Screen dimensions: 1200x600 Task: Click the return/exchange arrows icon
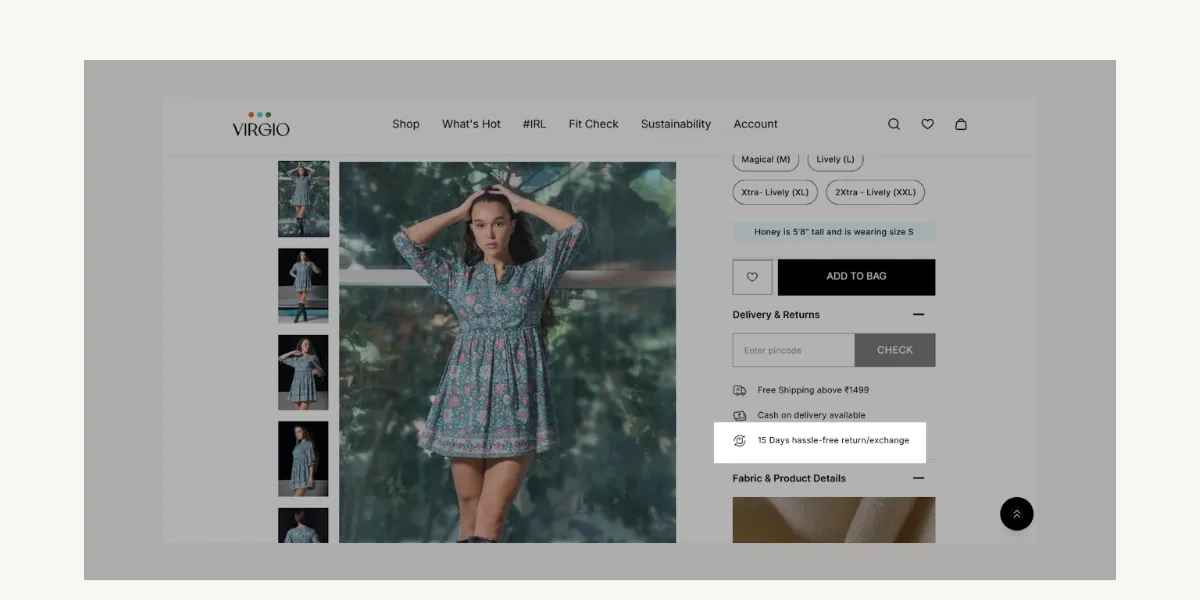pos(740,440)
